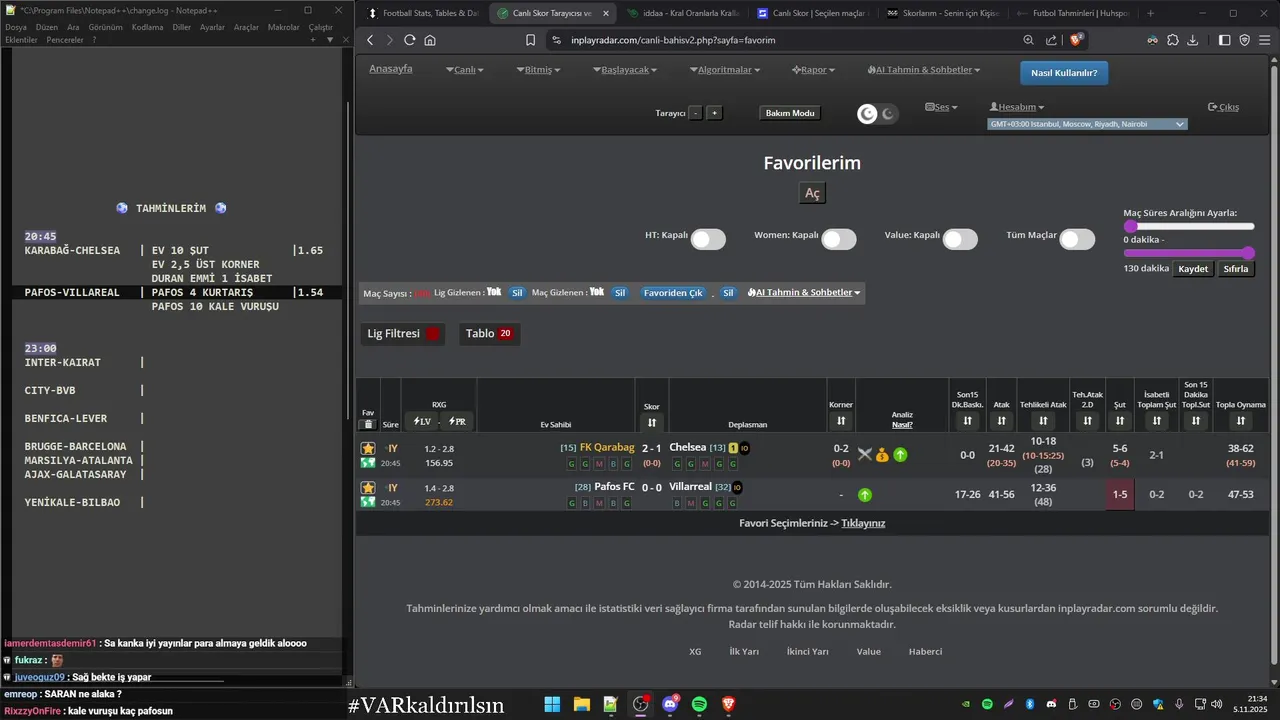This screenshot has height=720, width=1280.
Task: Click the IO badge next to Villarreal
Action: (737, 488)
